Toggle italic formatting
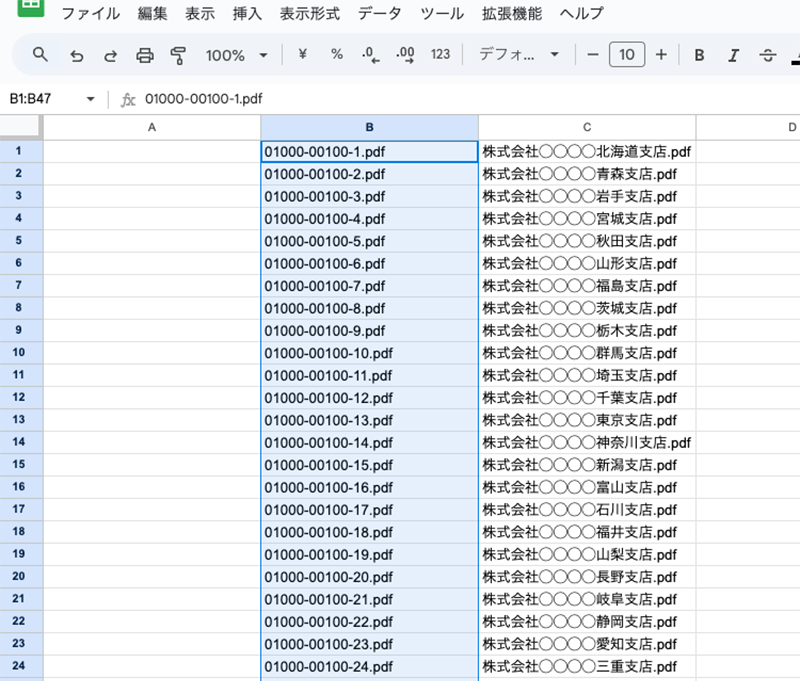Viewport: 800px width, 681px height. (x=734, y=55)
